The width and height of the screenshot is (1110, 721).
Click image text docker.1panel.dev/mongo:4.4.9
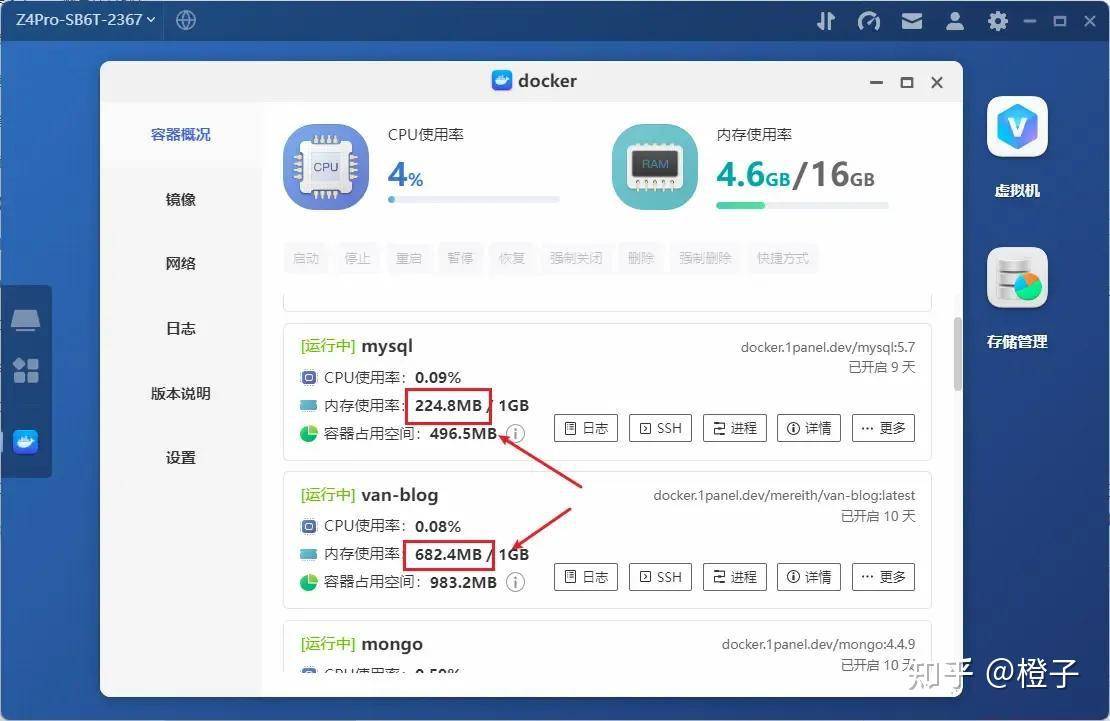pos(818,644)
